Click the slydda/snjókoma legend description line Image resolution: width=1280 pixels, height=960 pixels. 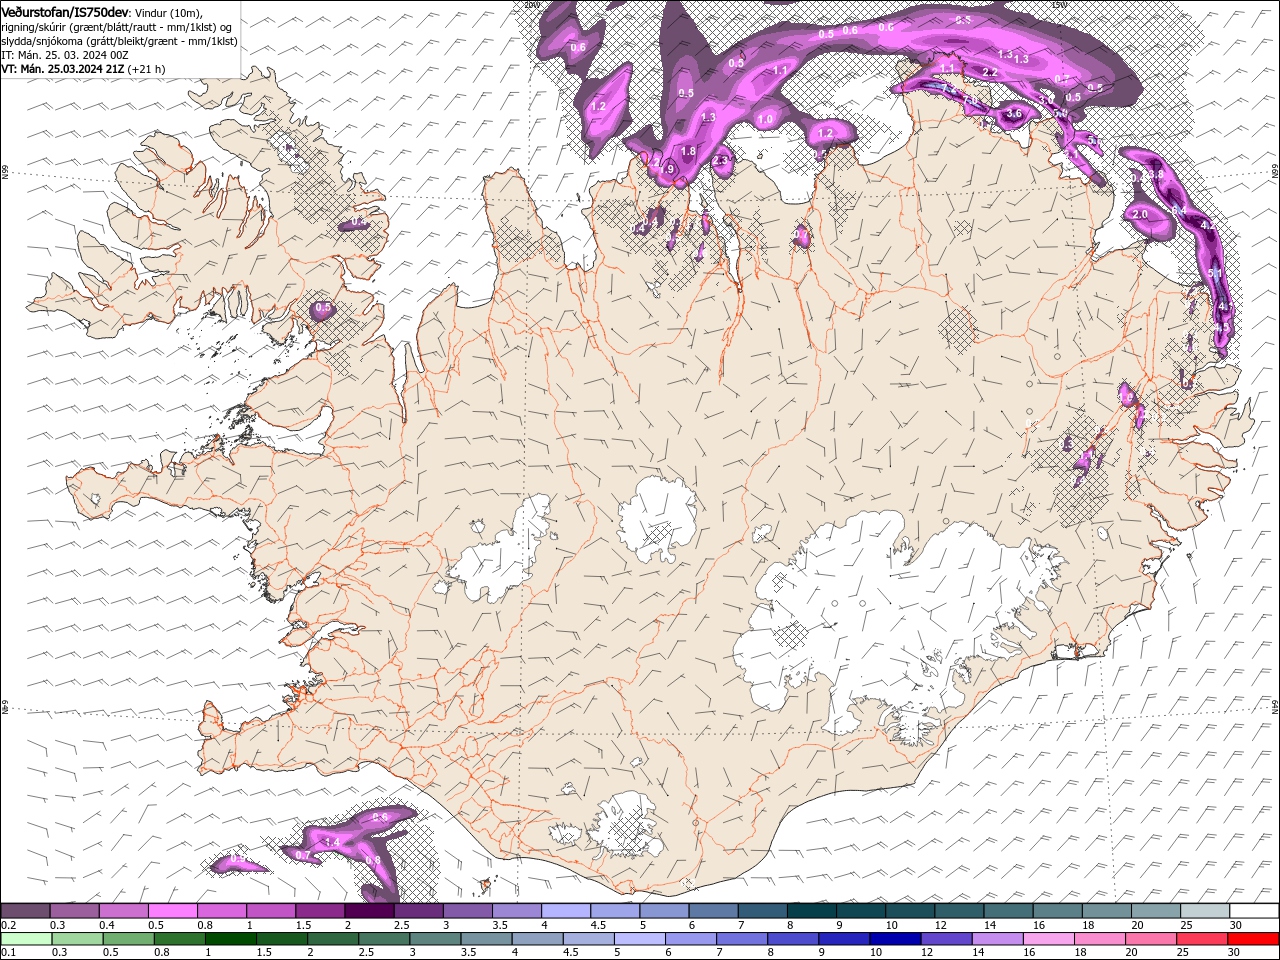[x=118, y=41]
